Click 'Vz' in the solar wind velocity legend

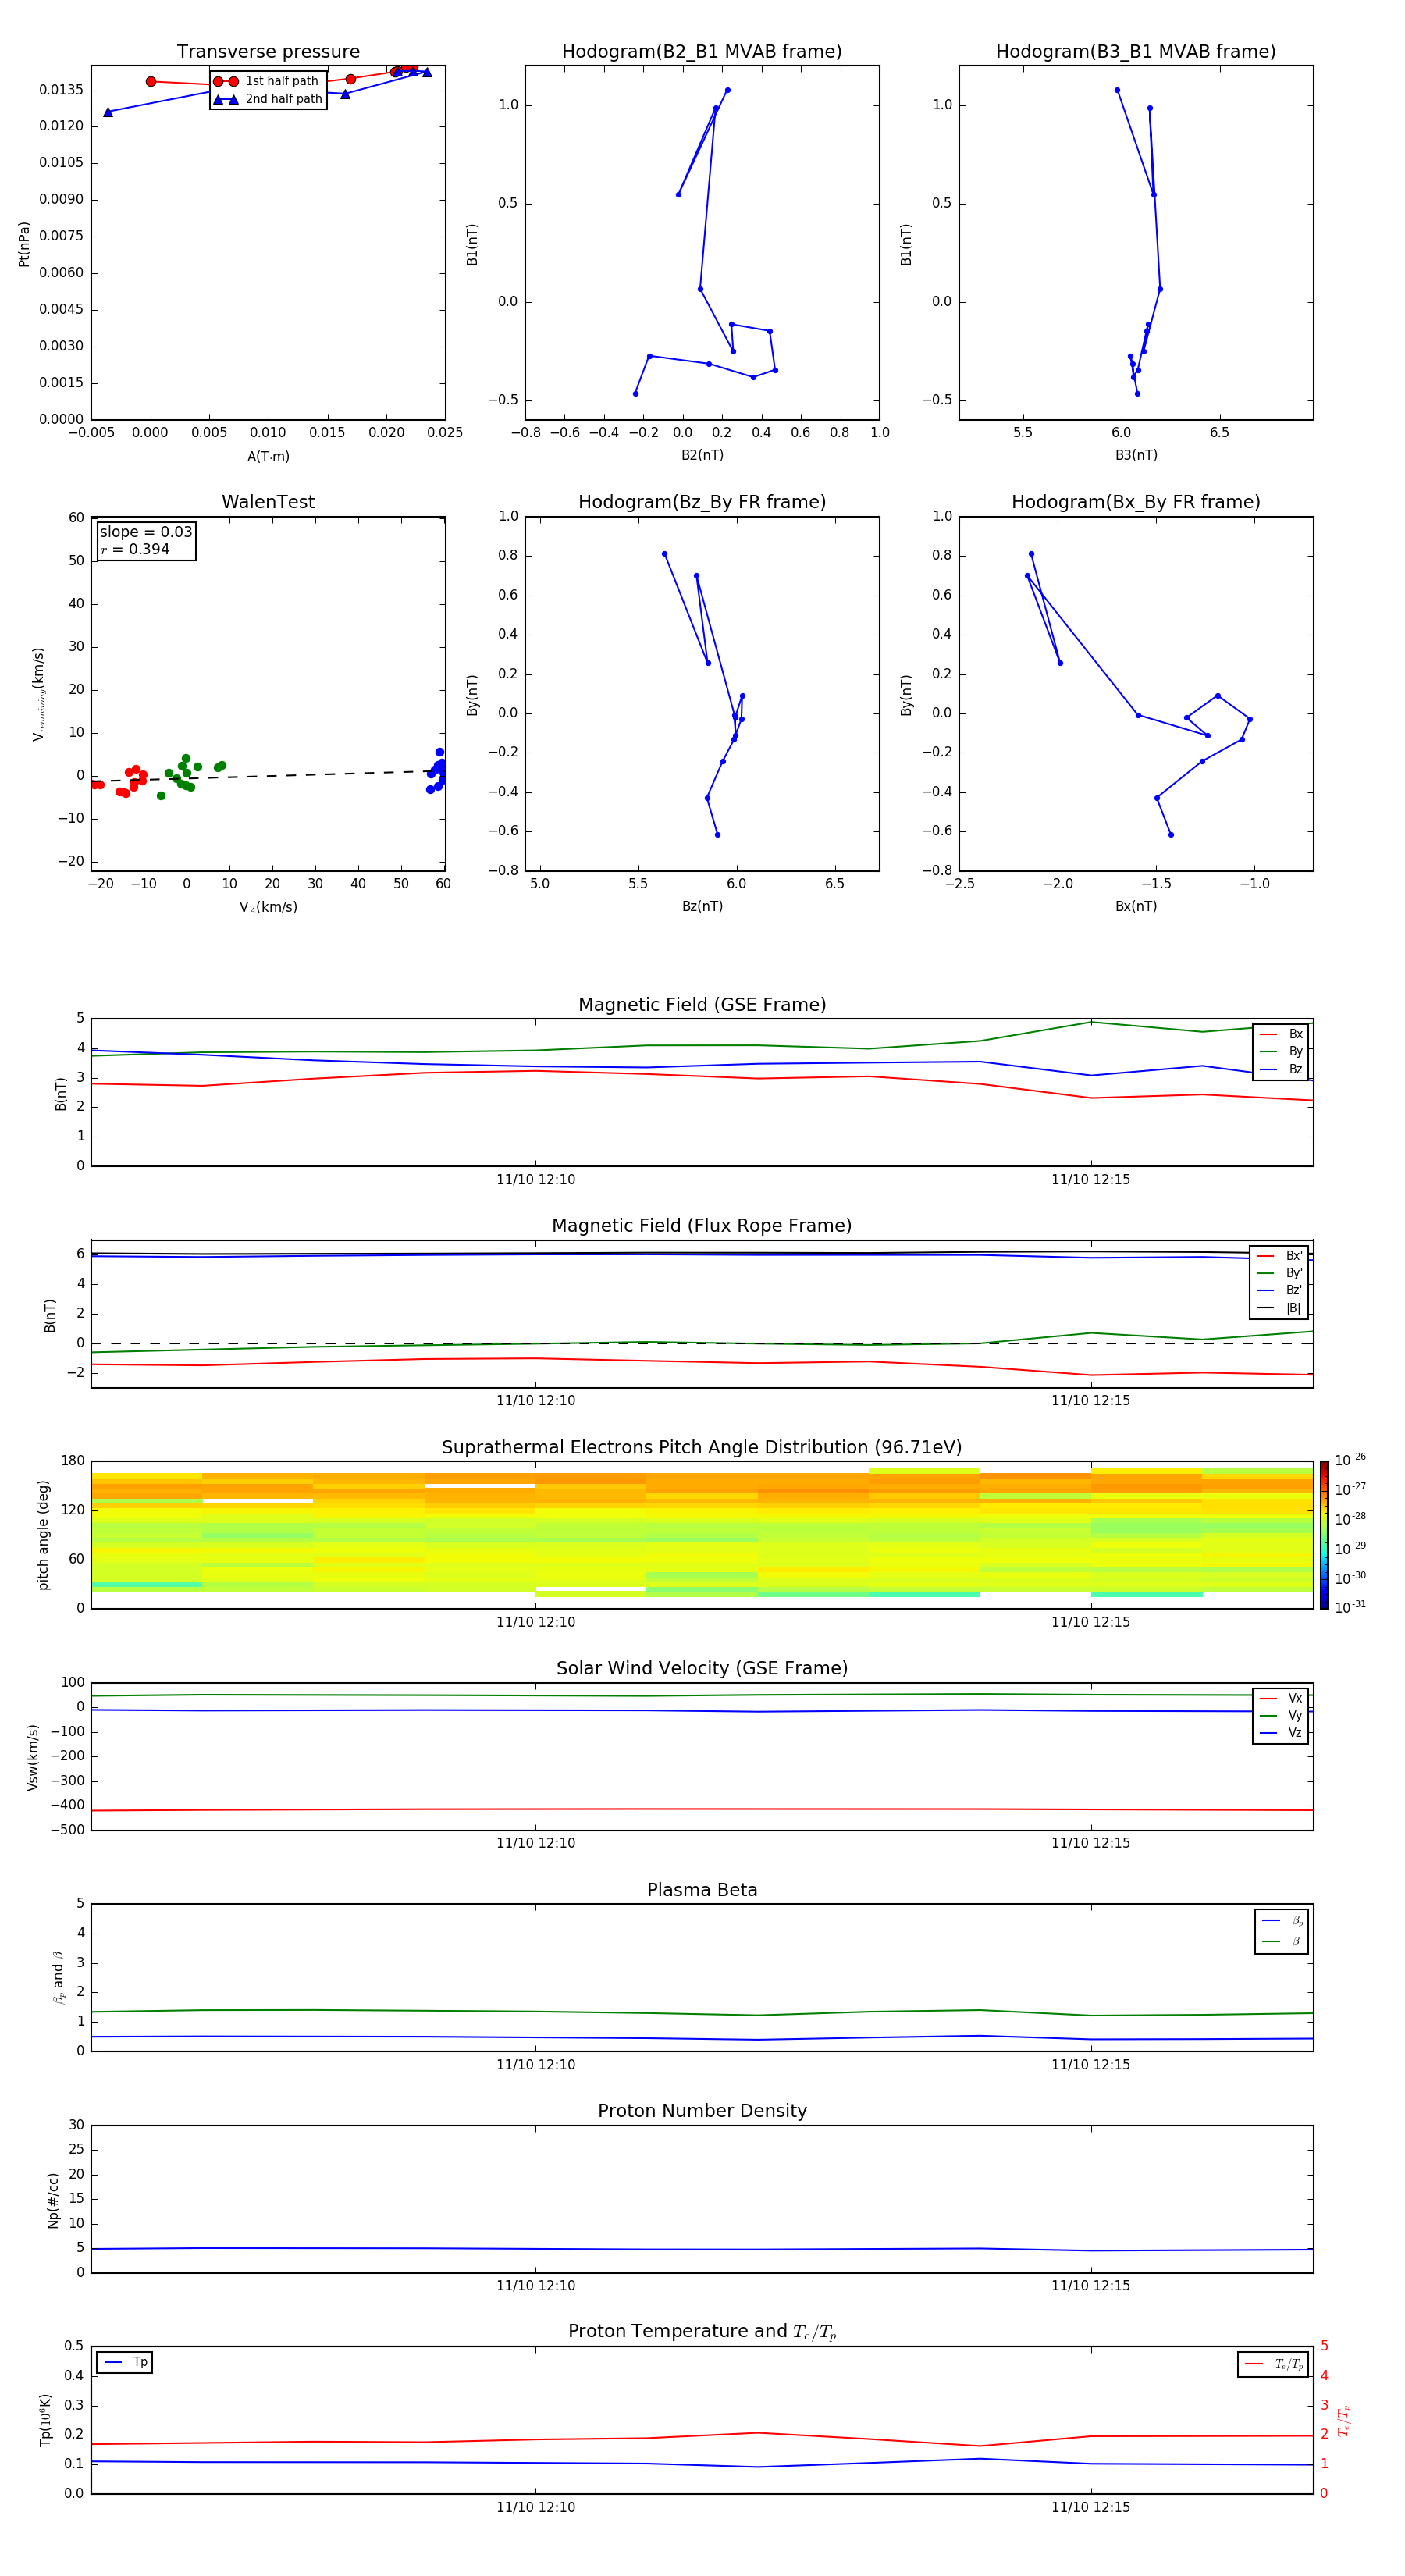tap(1282, 1733)
